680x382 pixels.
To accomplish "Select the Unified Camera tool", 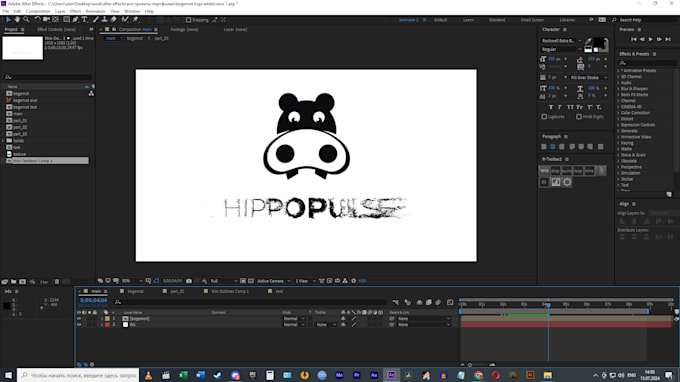I will 46,20.
